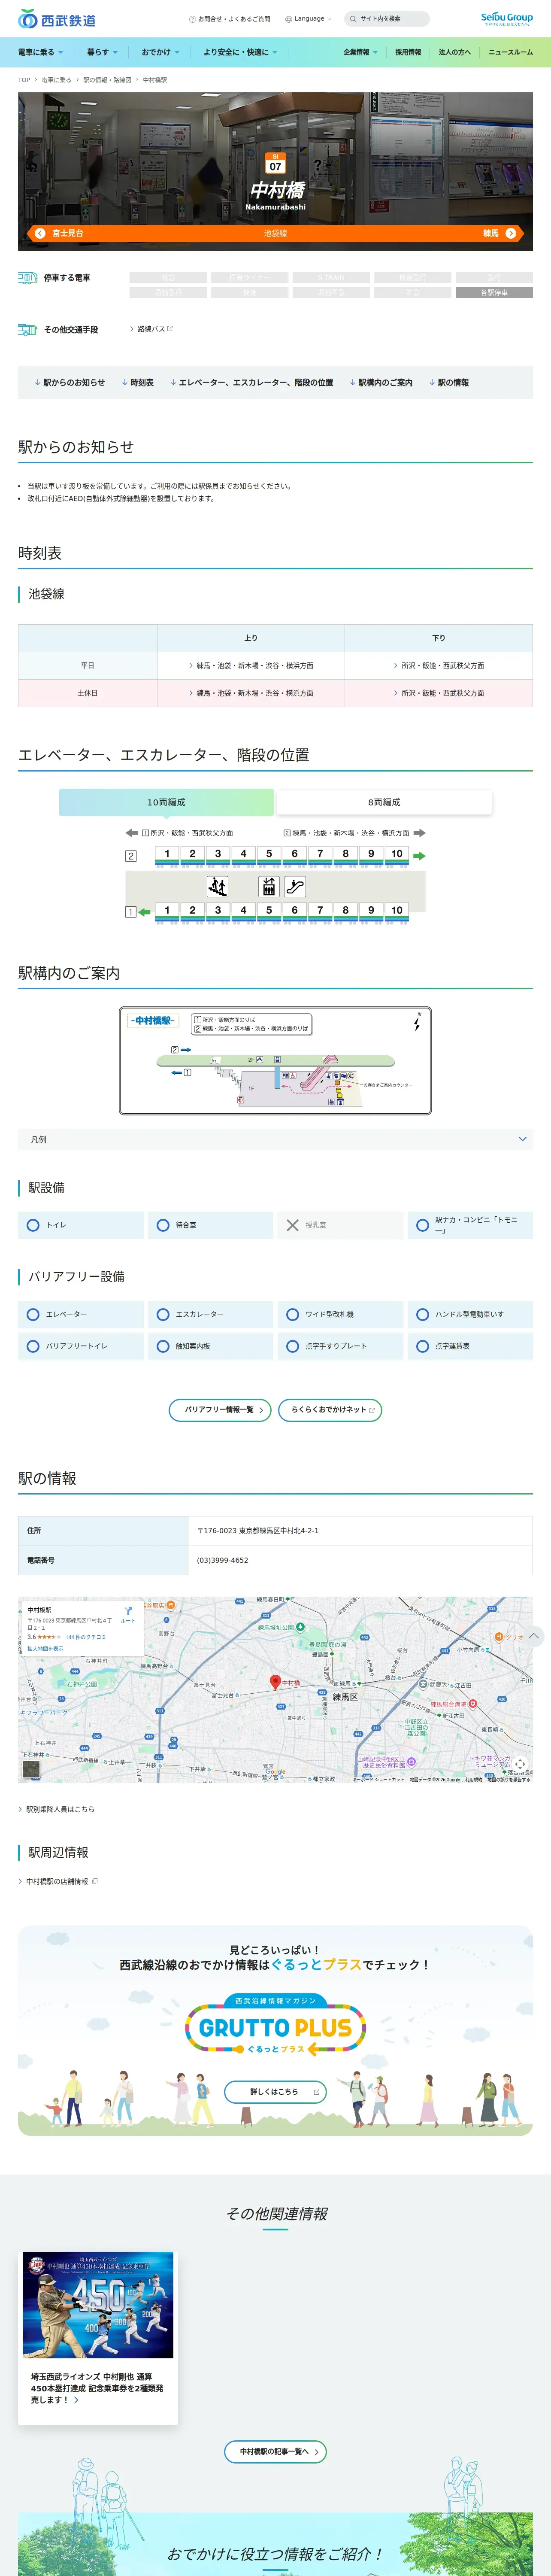Screen dimensions: 551x2576
Task: Select the 各駅停車 train type badge
Action: pyautogui.click(x=494, y=293)
